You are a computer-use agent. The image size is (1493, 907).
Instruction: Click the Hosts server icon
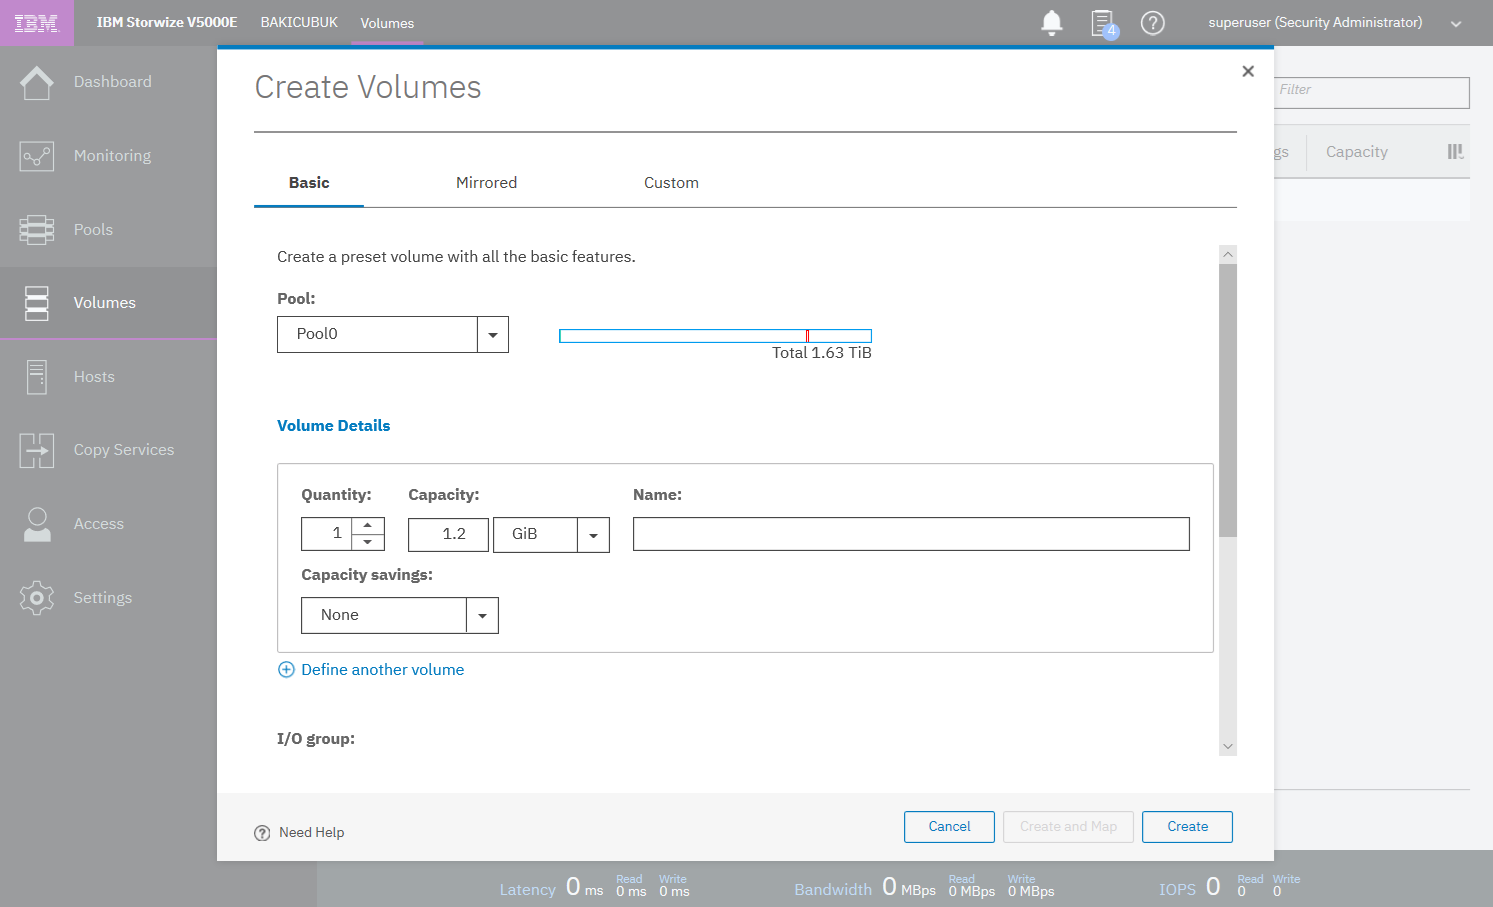pyautogui.click(x=37, y=377)
